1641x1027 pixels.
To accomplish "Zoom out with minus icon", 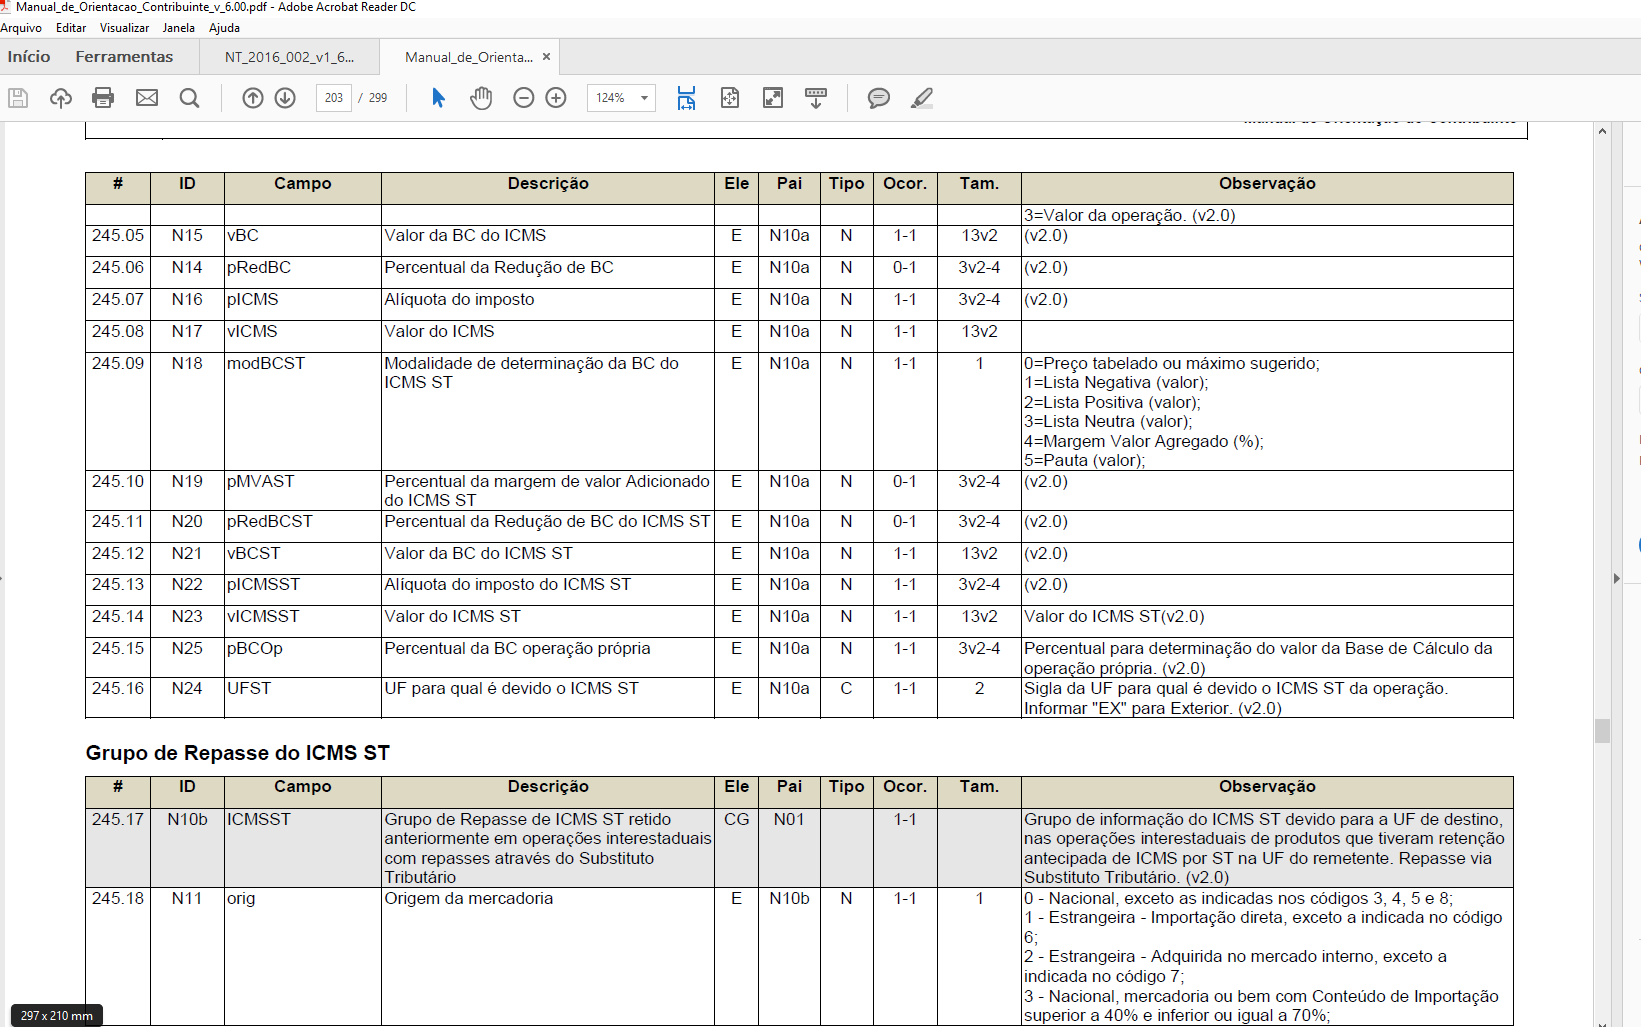I will point(524,98).
